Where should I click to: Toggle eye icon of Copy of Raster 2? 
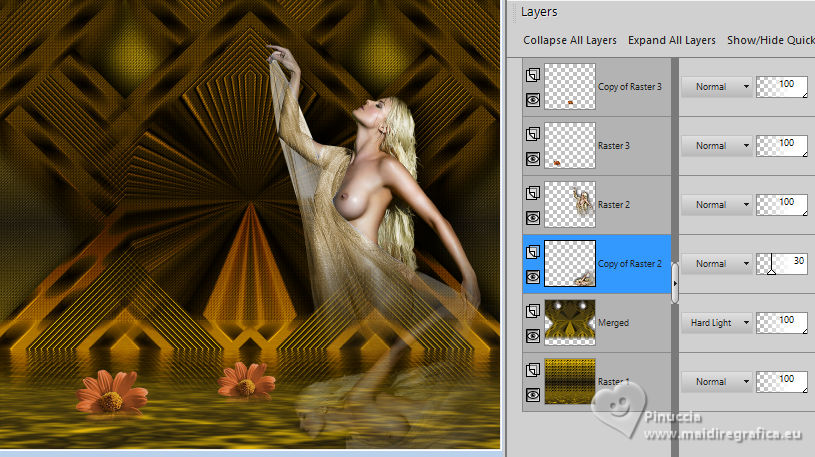pos(533,277)
